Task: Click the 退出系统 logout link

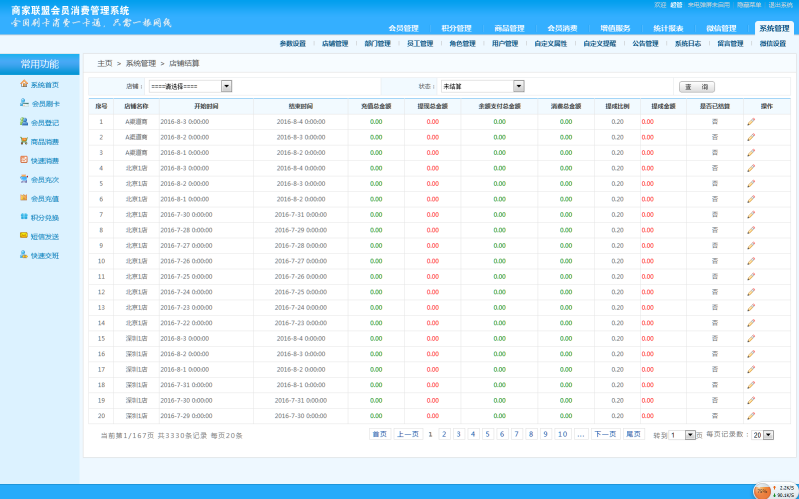Action: click(780, 5)
